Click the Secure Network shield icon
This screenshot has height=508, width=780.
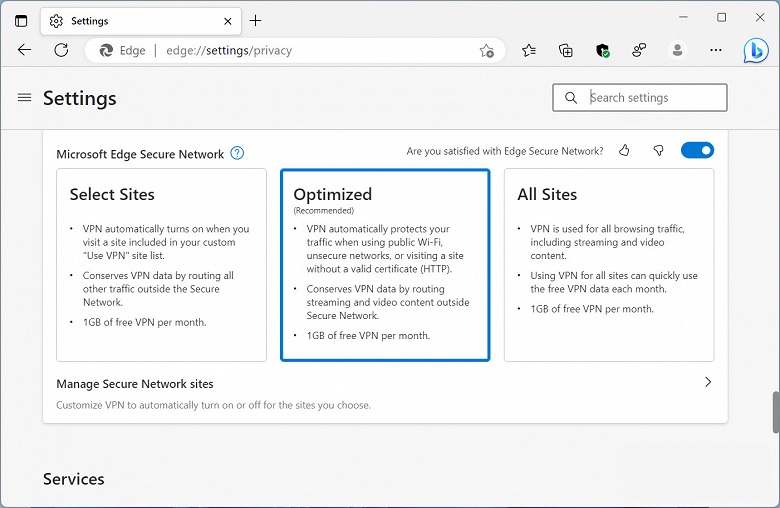602,50
